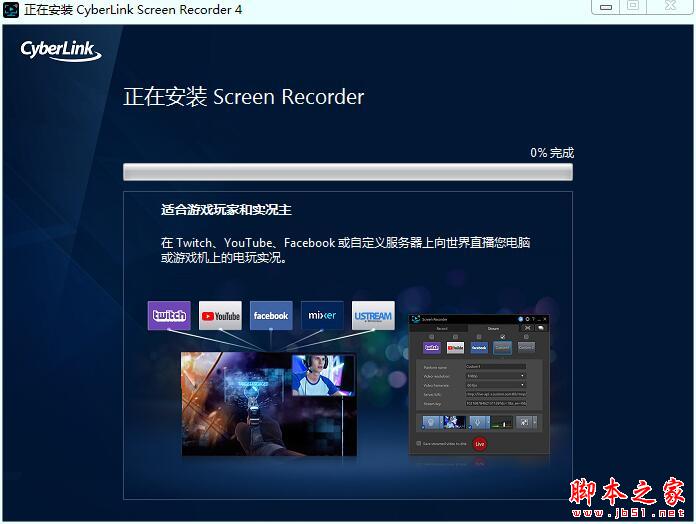This screenshot has height=524, width=696.
Task: Click the '正在安装 Screen Recorder' heading
Action: click(244, 96)
